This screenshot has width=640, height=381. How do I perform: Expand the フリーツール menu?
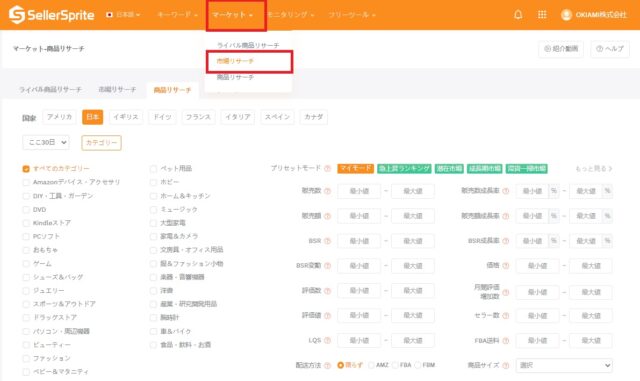pos(351,15)
